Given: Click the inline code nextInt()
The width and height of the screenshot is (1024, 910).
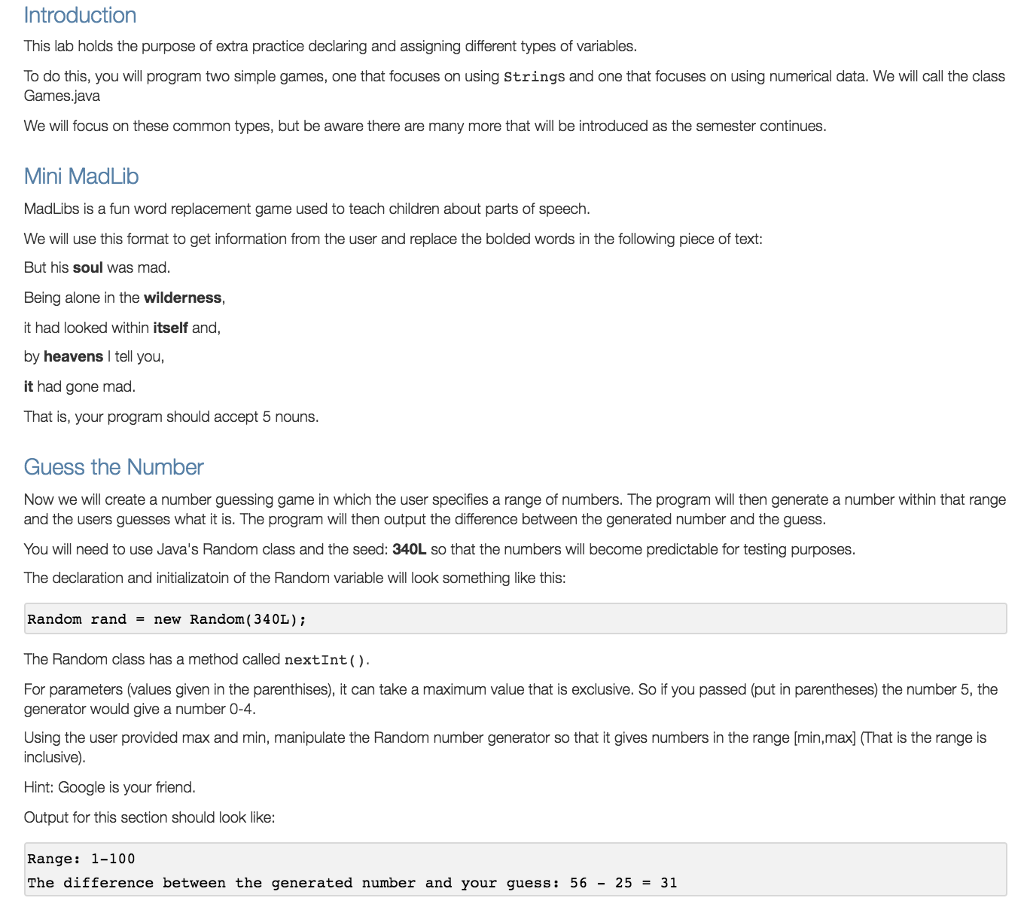Looking at the screenshot, I should [327, 660].
